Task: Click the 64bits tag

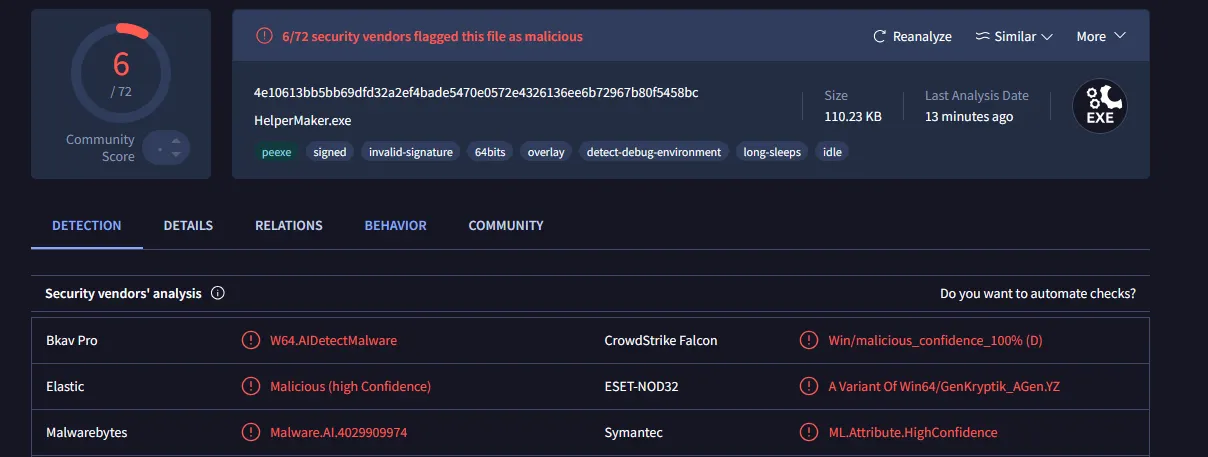Action: [490, 152]
